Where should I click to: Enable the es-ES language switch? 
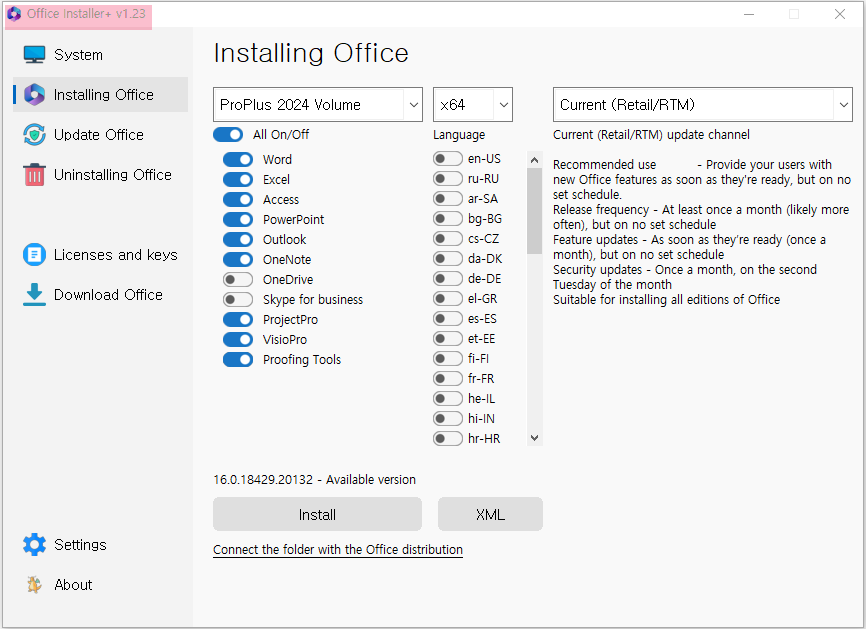coord(448,319)
